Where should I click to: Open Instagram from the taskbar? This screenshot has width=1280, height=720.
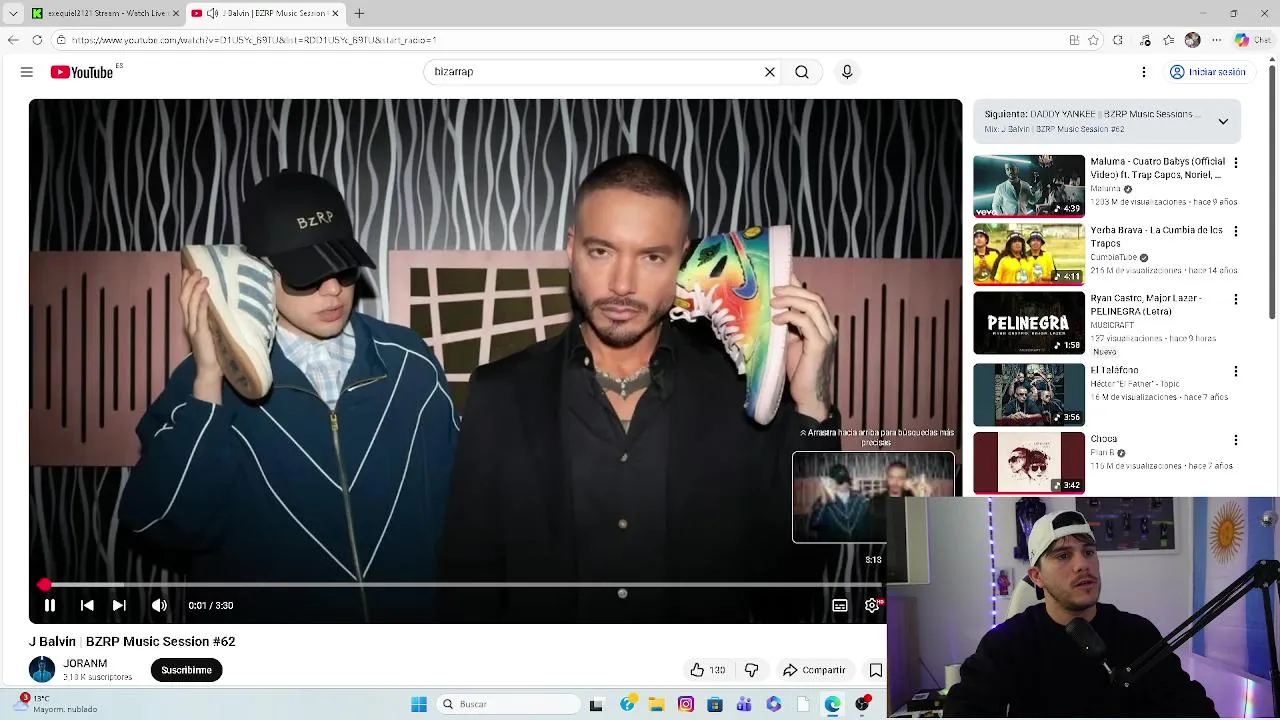coord(686,704)
